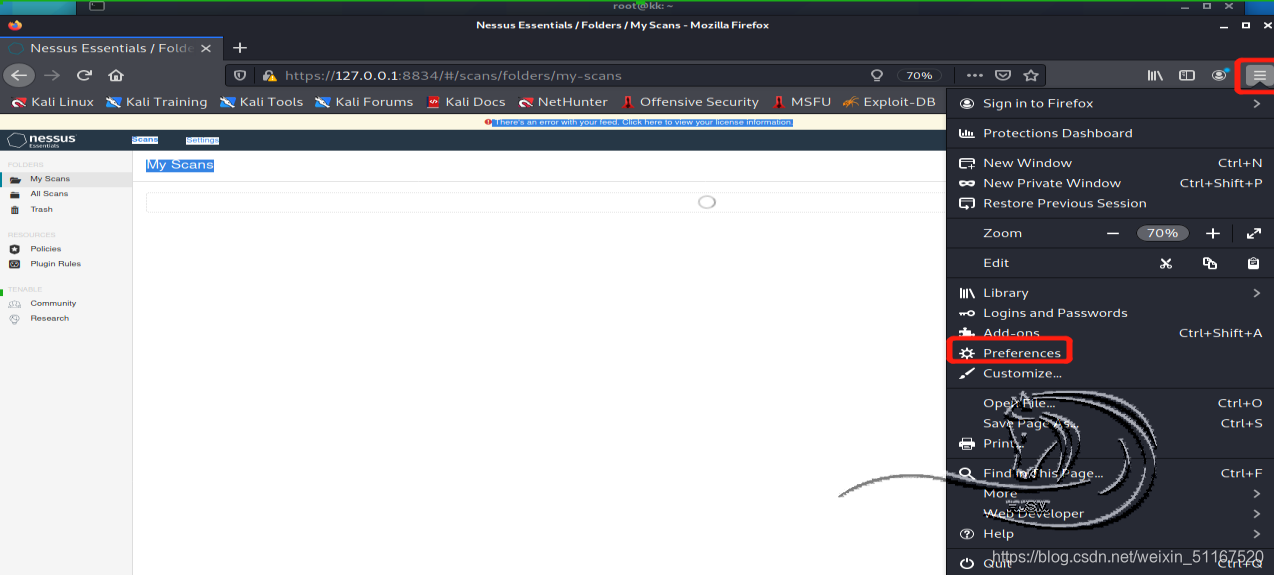Viewport: 1274px width, 576px height.
Task: Select My Scans folder
Action: pos(66,179)
